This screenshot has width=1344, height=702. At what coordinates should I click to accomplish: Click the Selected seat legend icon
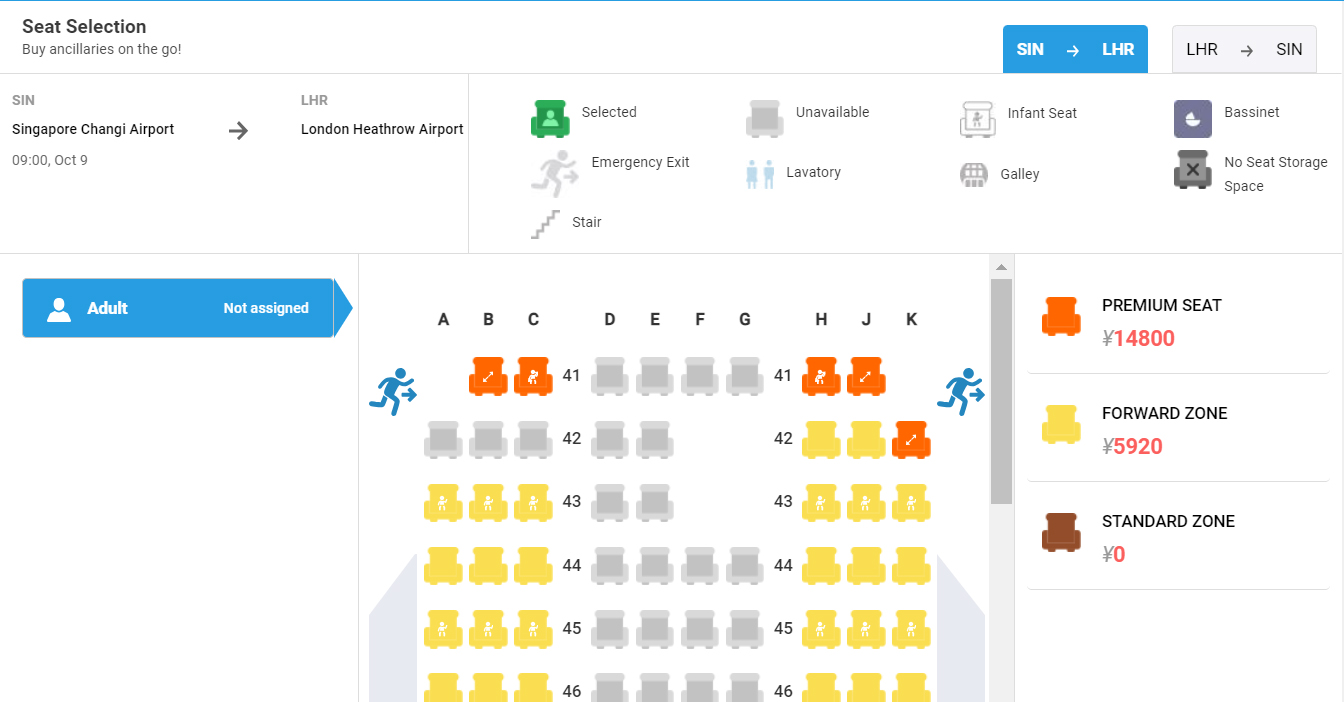pos(549,118)
